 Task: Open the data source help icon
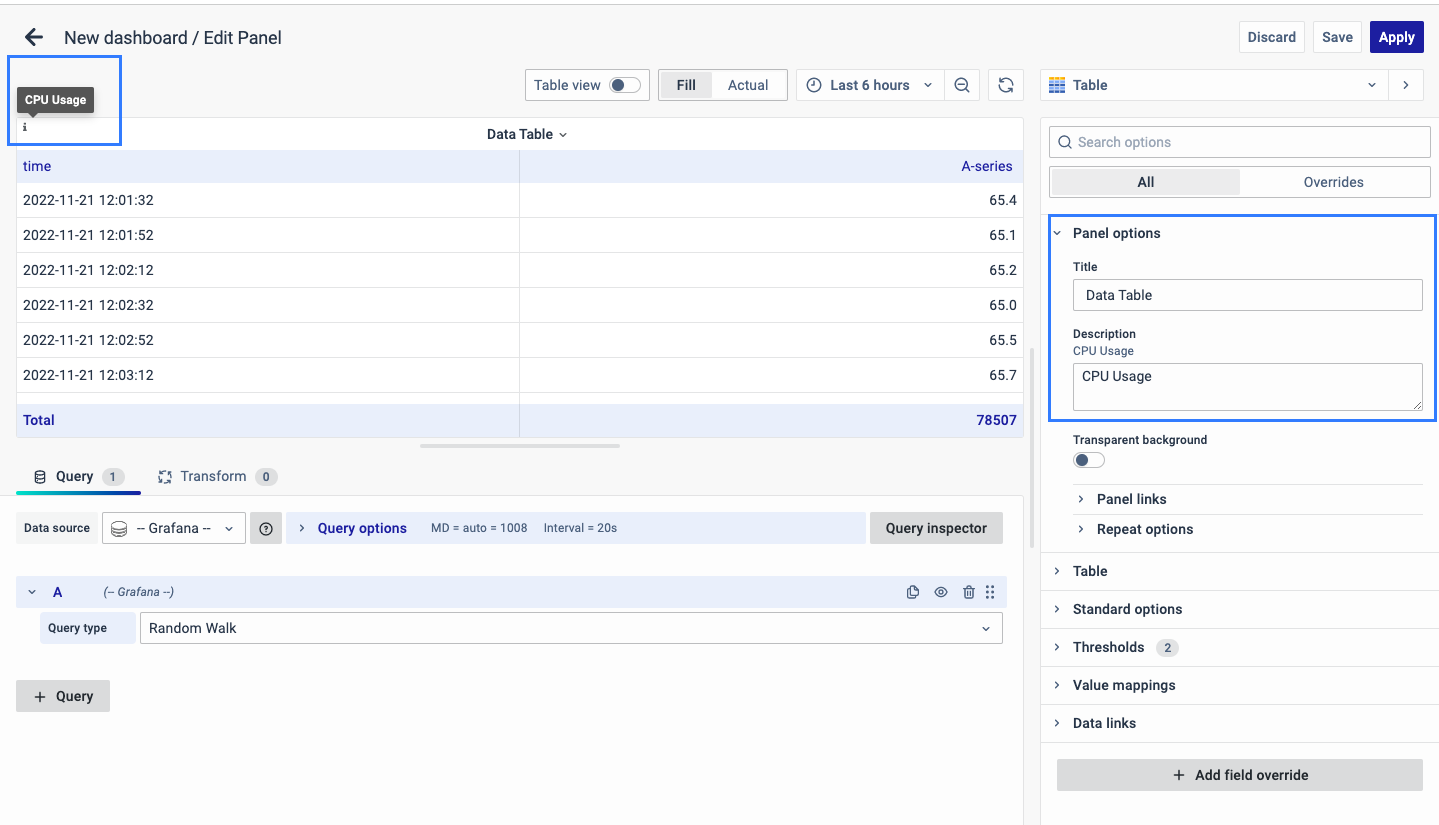point(266,528)
